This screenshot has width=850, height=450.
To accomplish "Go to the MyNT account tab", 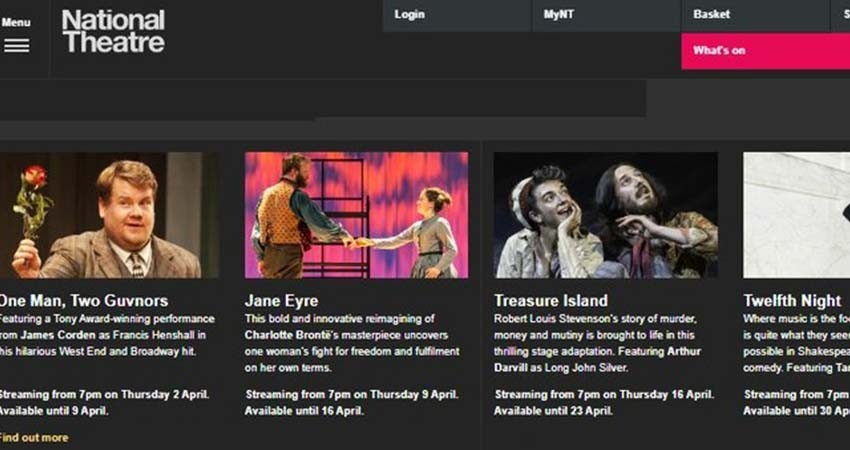I will click(x=558, y=15).
